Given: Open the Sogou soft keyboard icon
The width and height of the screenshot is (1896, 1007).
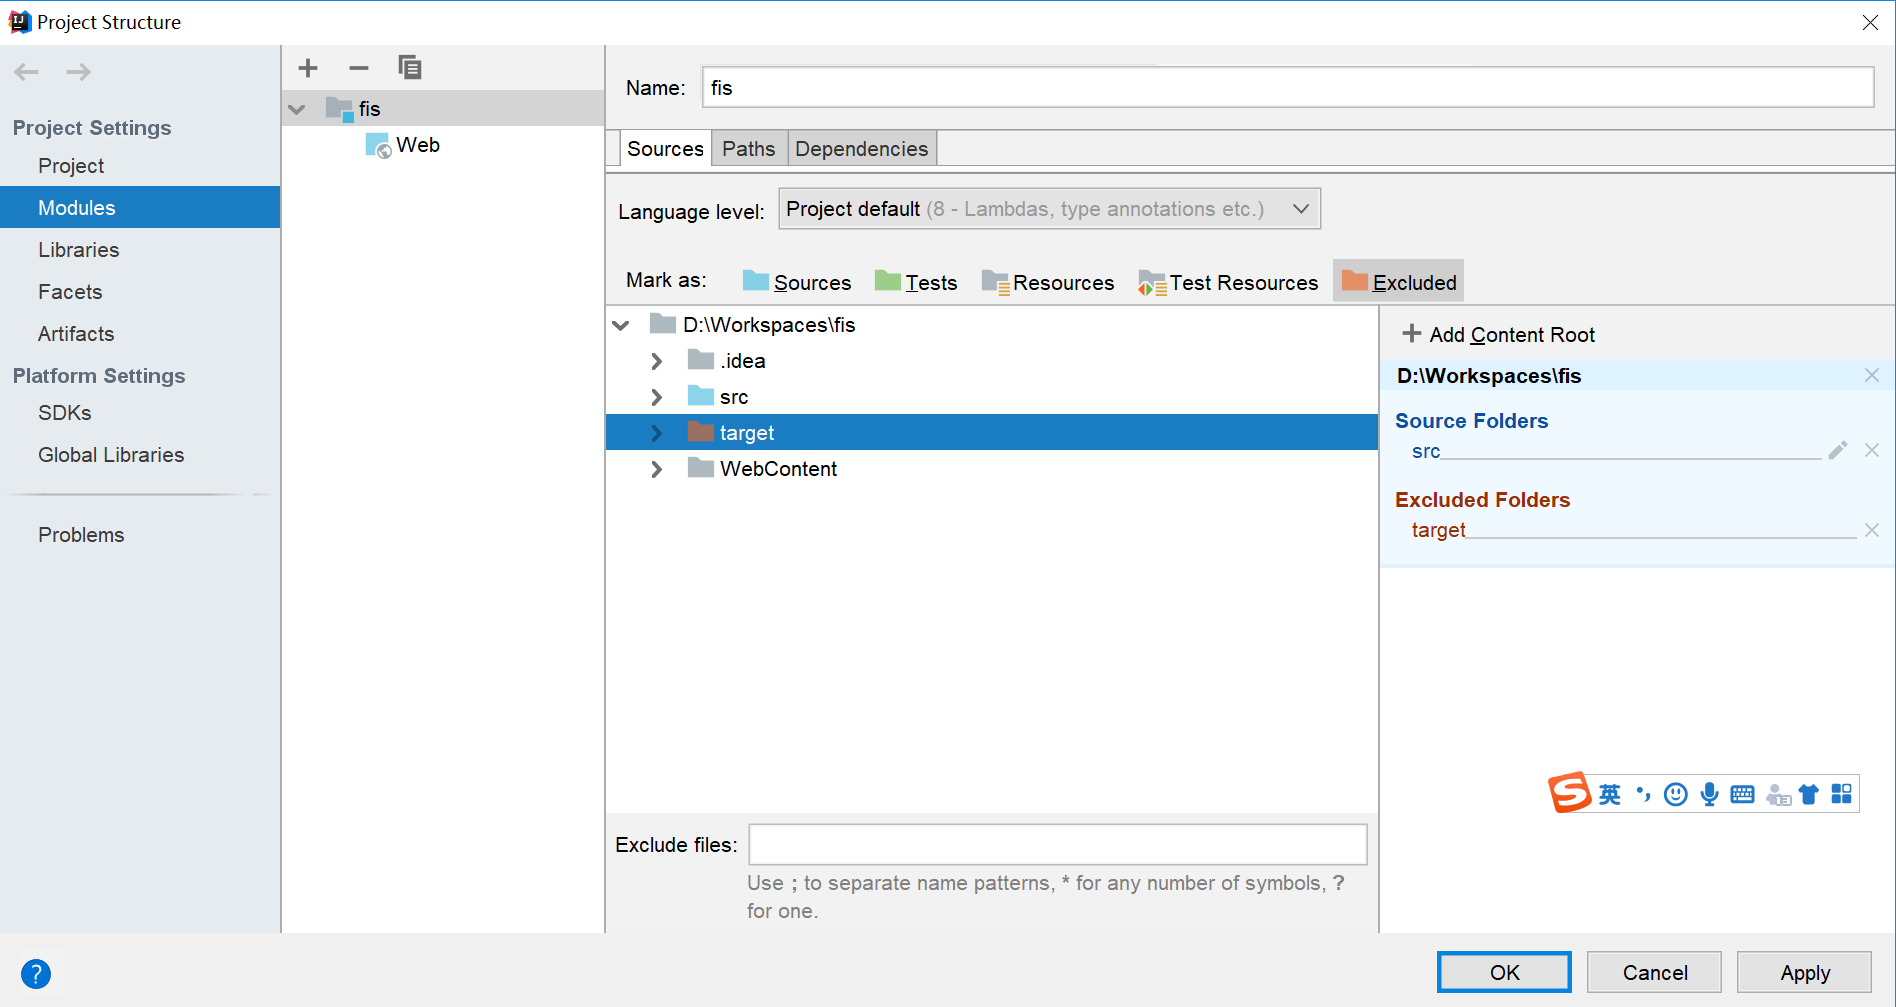Looking at the screenshot, I should (1742, 794).
